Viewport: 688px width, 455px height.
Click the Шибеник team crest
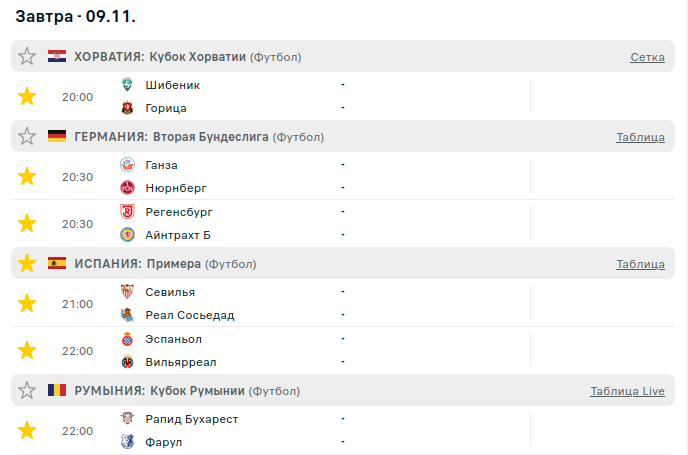pyautogui.click(x=127, y=85)
